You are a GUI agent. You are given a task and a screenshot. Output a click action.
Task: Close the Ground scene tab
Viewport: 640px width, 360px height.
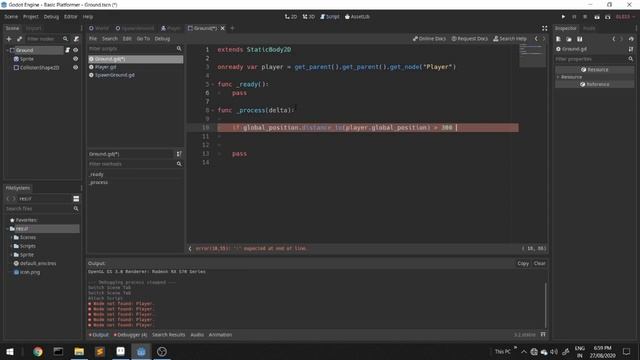point(222,28)
